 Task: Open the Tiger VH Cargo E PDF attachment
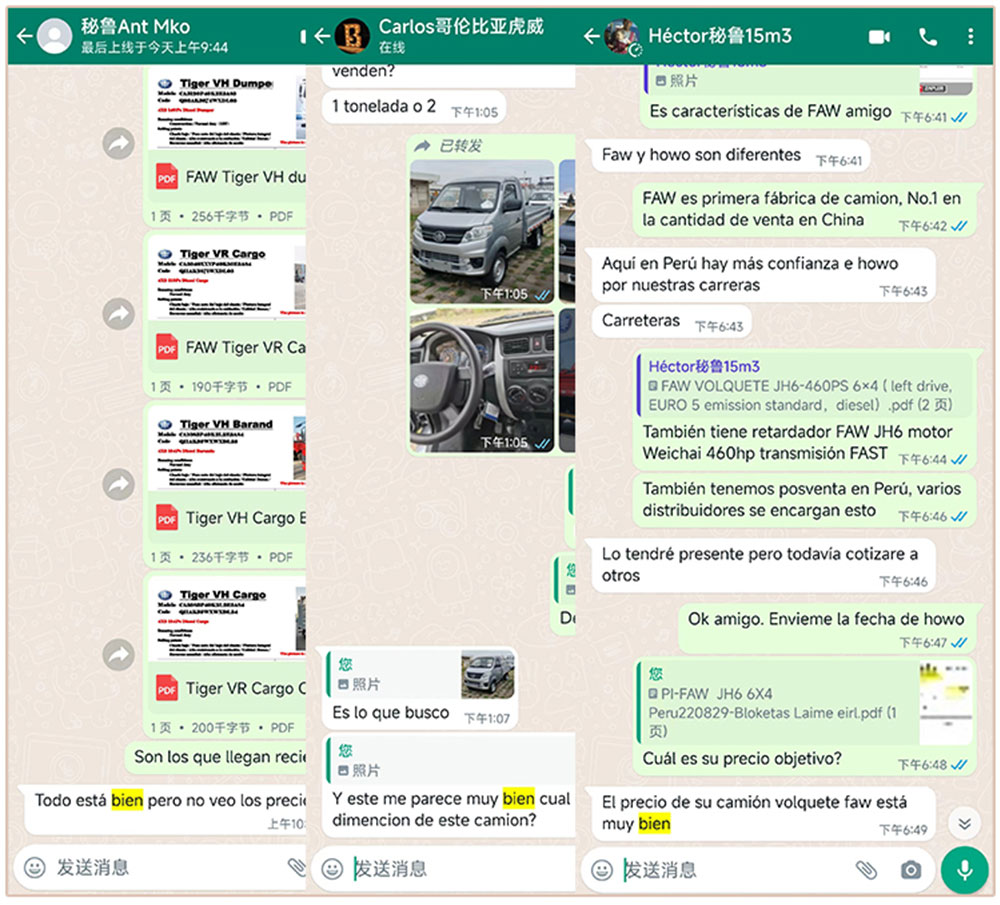point(228,518)
